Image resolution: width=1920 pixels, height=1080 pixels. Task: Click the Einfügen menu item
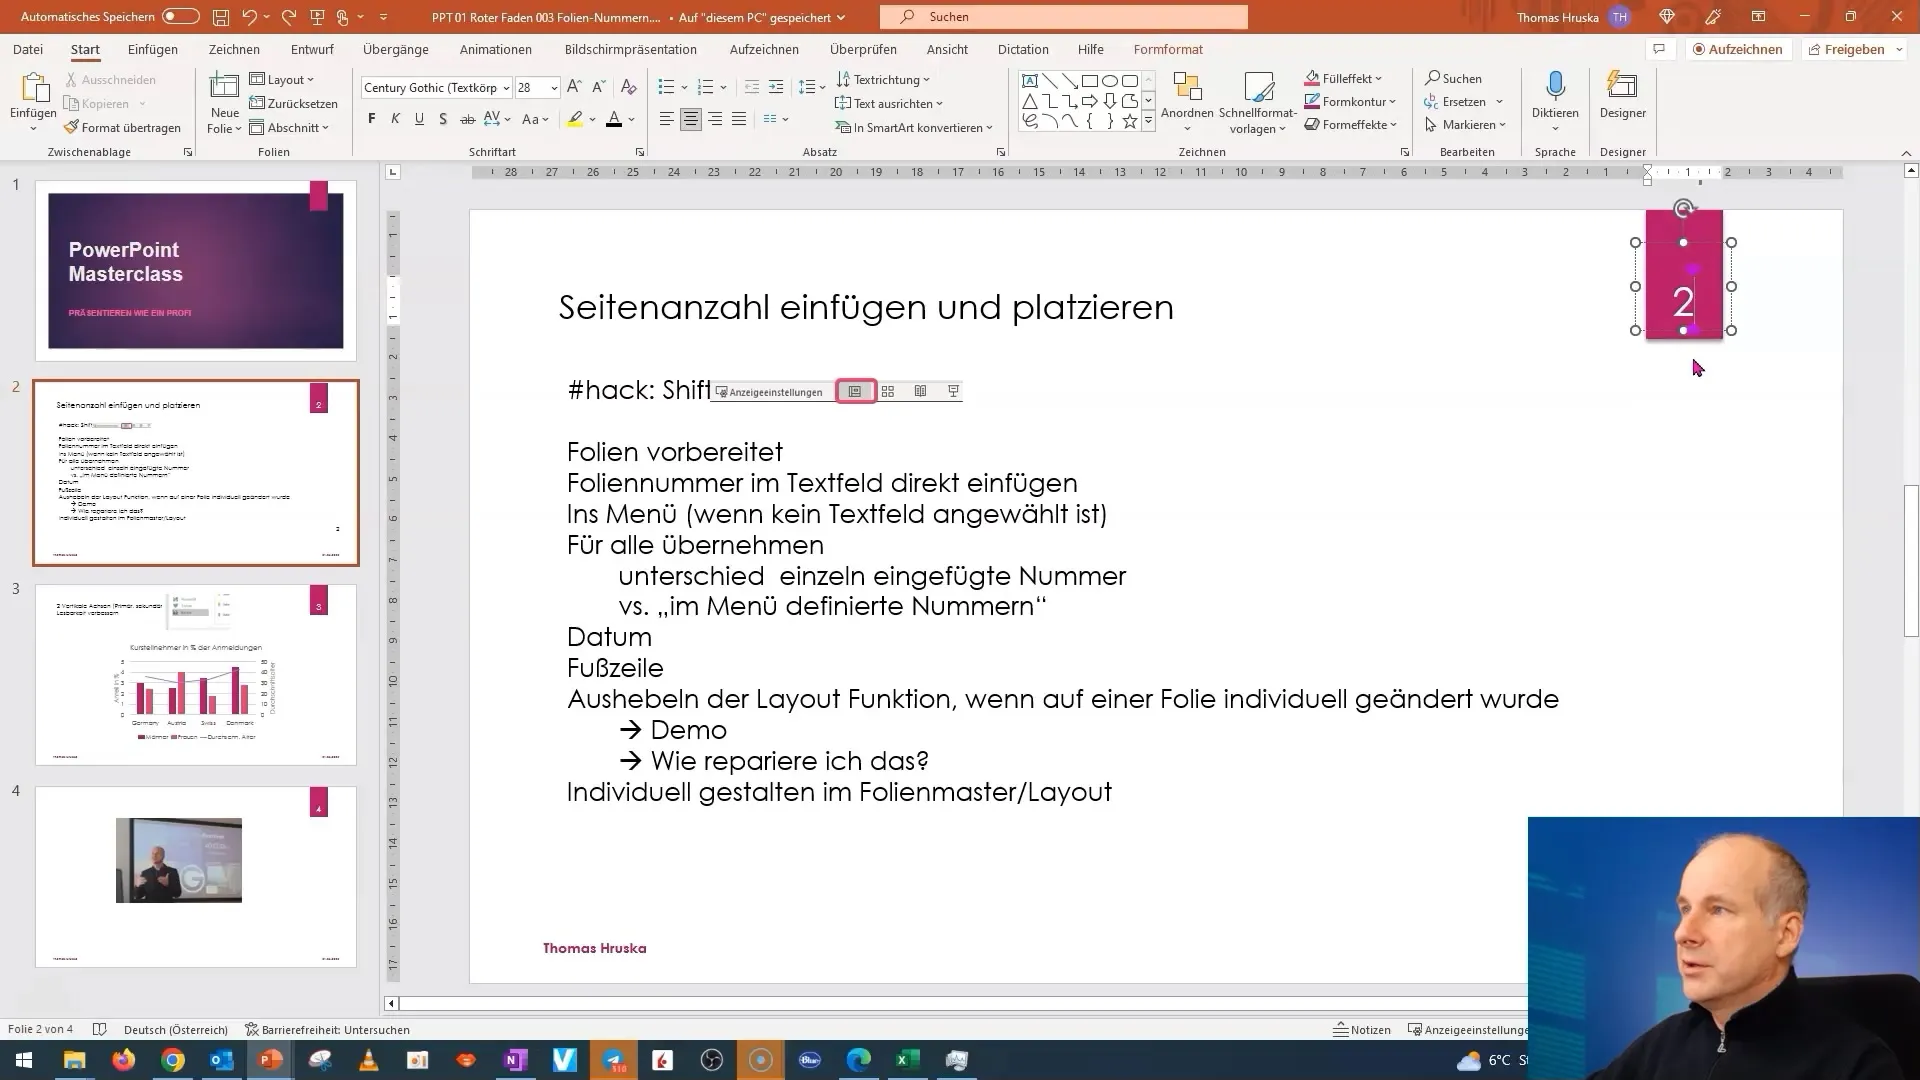(x=153, y=49)
